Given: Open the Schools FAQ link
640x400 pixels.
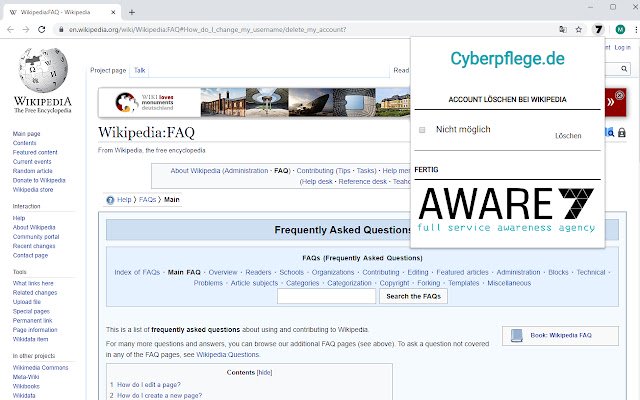Looking at the screenshot, I should [291, 272].
